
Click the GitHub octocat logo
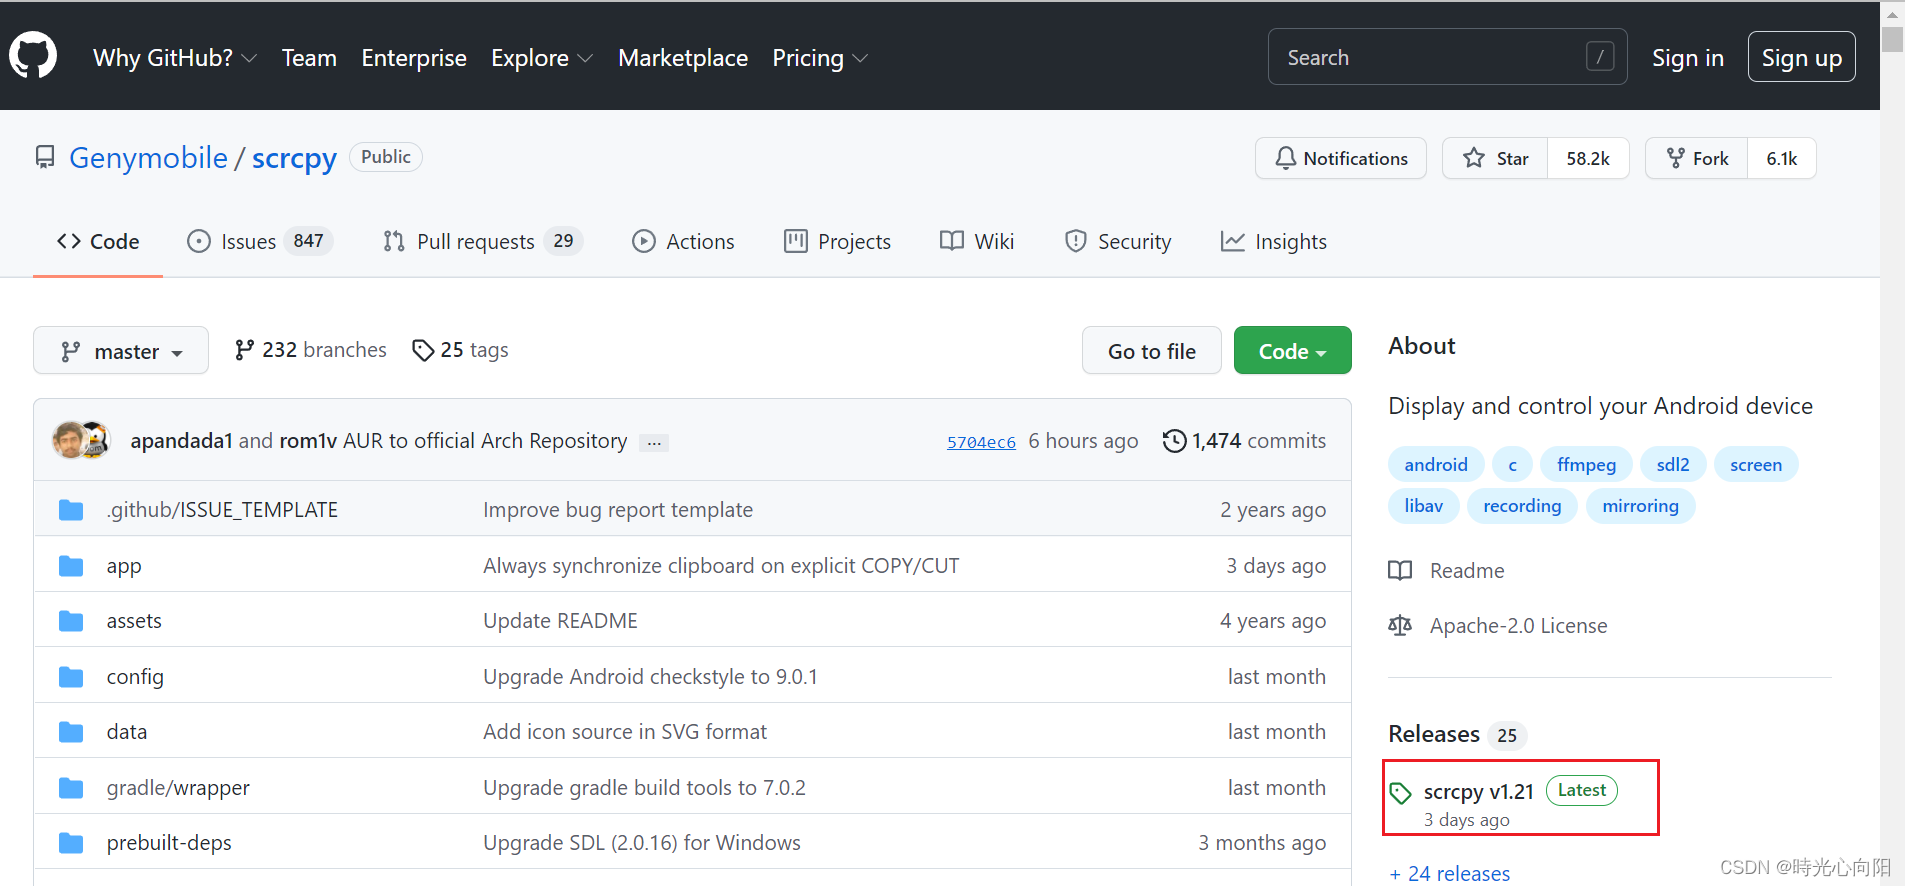[x=33, y=55]
